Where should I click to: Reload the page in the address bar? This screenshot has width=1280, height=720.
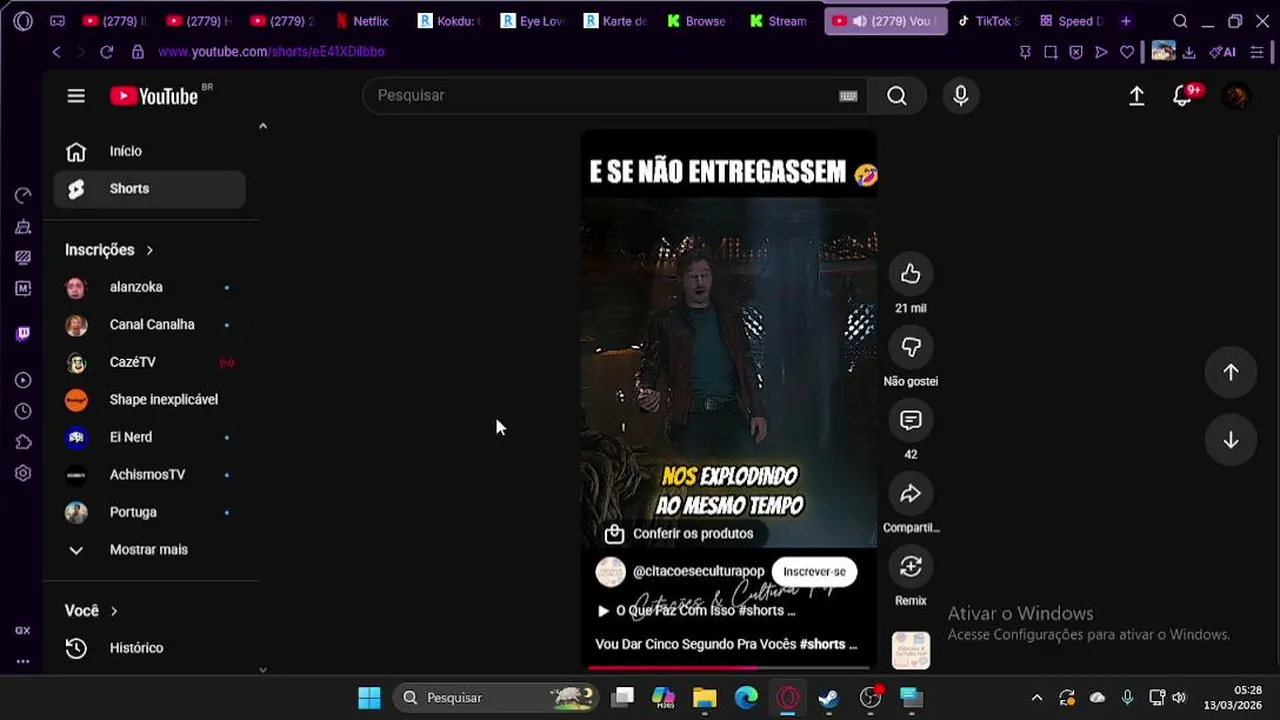[x=107, y=52]
